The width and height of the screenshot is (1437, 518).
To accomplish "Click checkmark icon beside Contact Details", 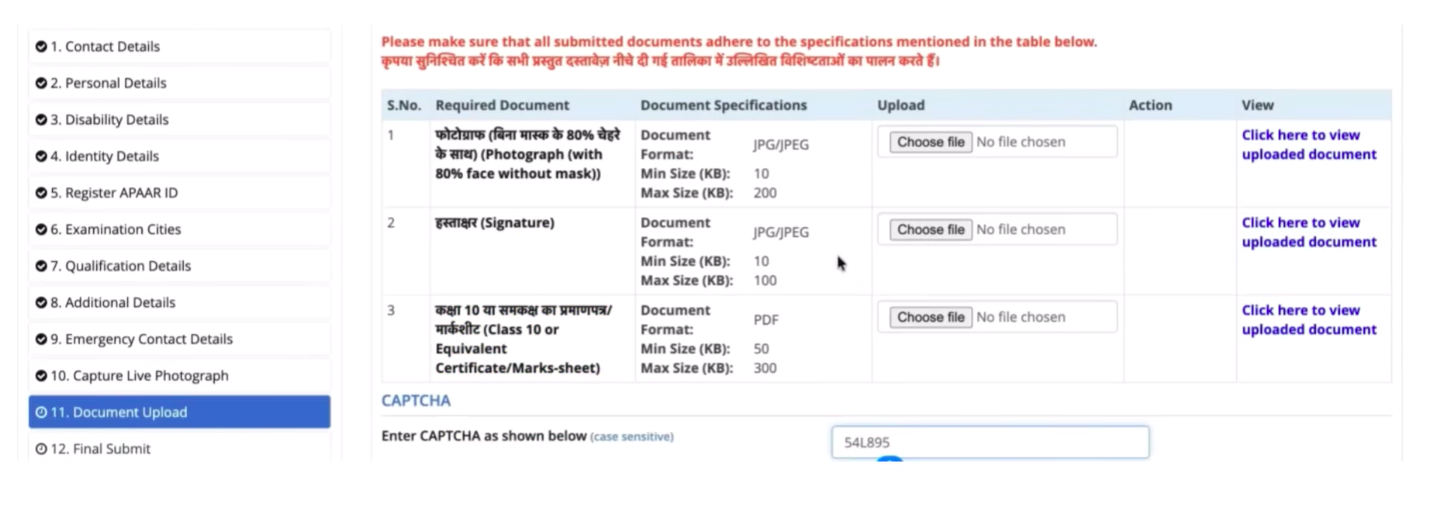I will pos(41,47).
